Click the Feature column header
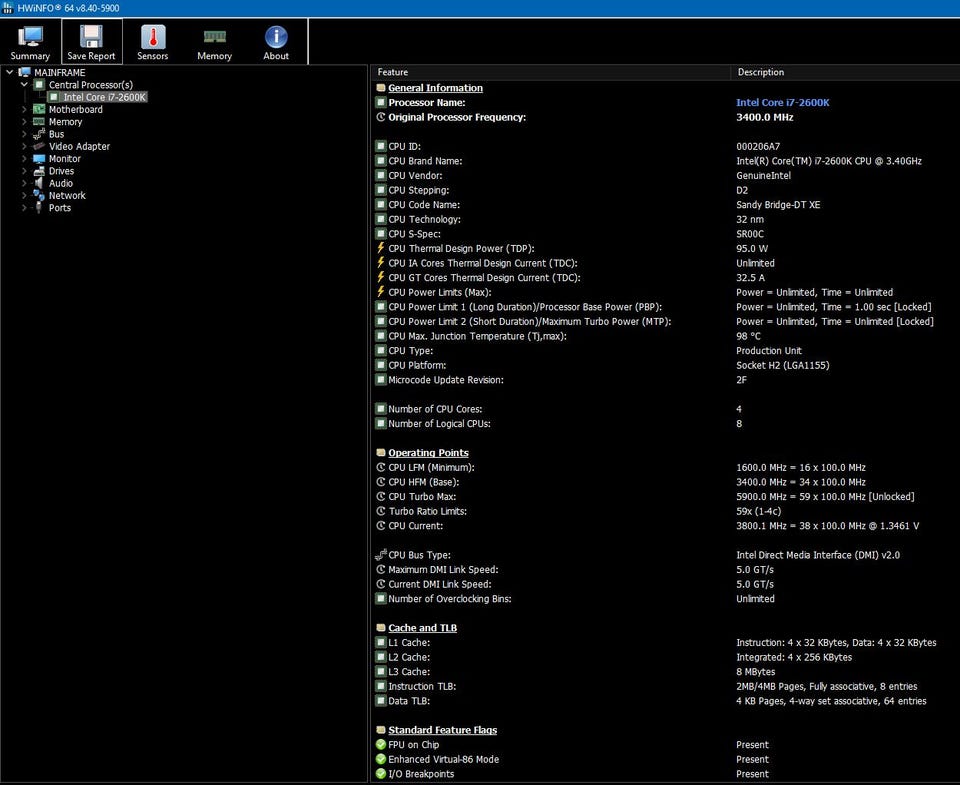960x785 pixels. [x=392, y=72]
